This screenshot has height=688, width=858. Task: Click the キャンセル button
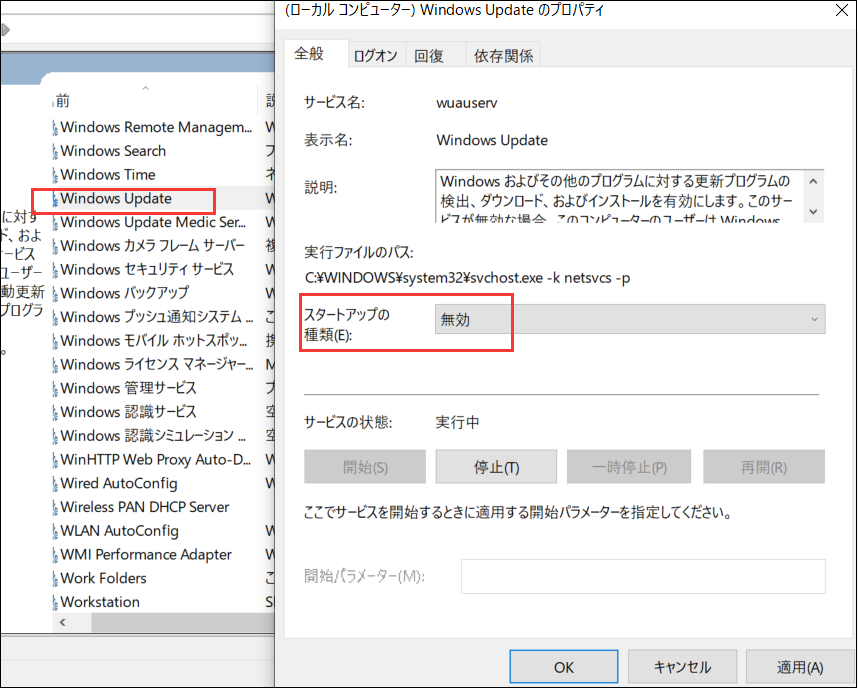pos(682,667)
